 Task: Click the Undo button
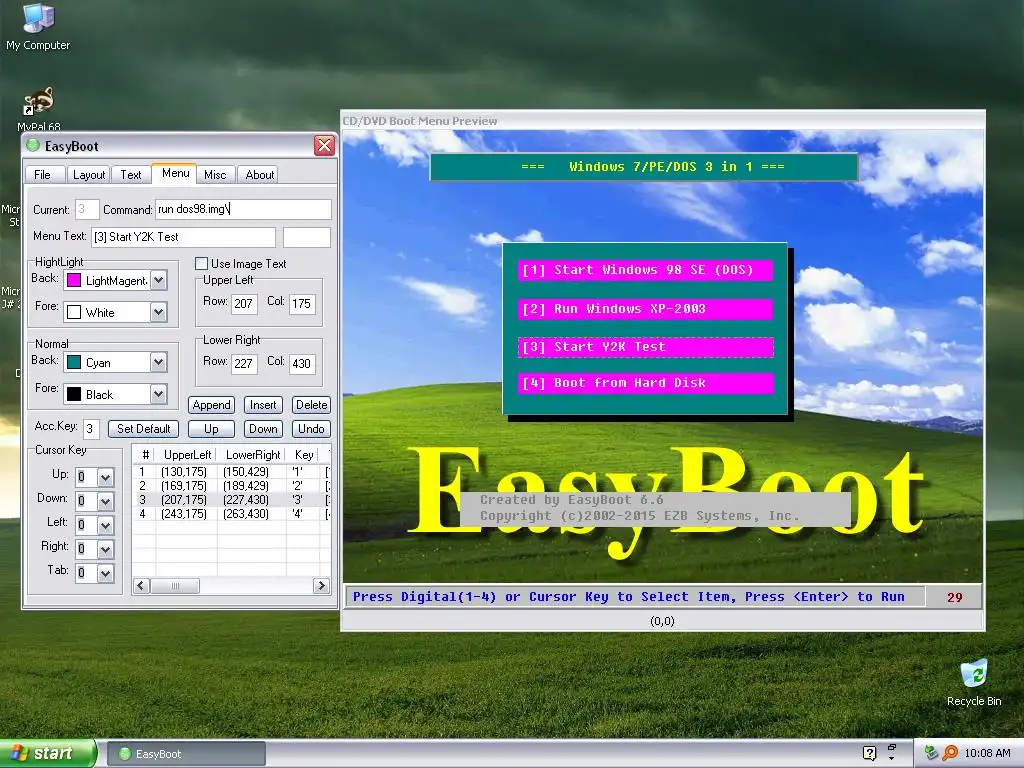(x=312, y=429)
